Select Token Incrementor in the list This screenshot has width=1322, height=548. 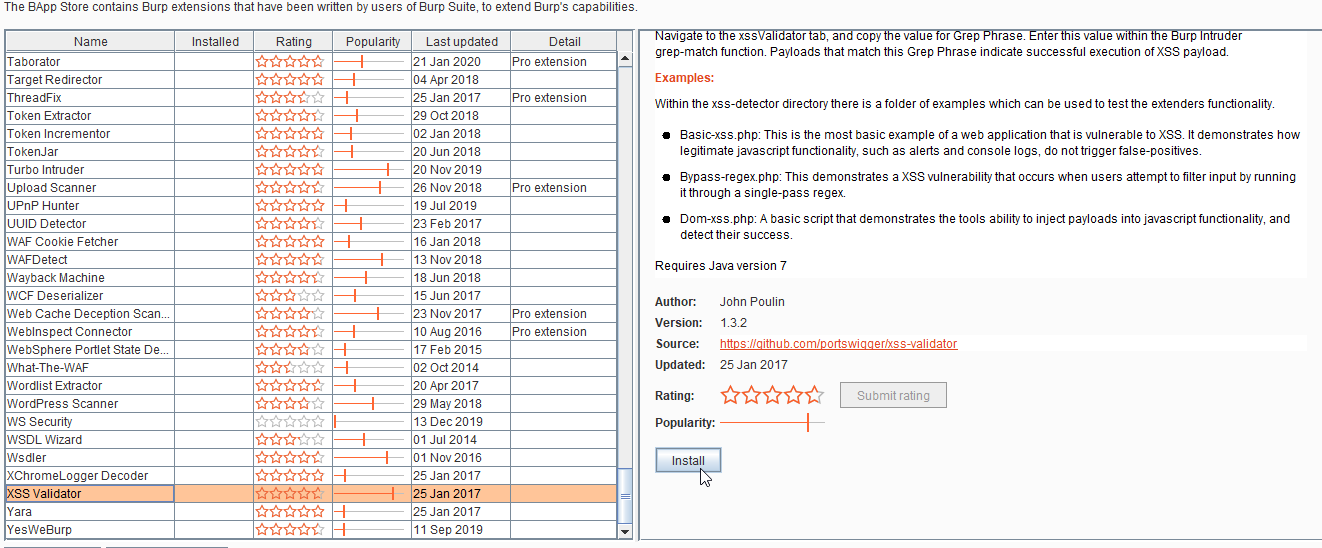click(x=311, y=134)
